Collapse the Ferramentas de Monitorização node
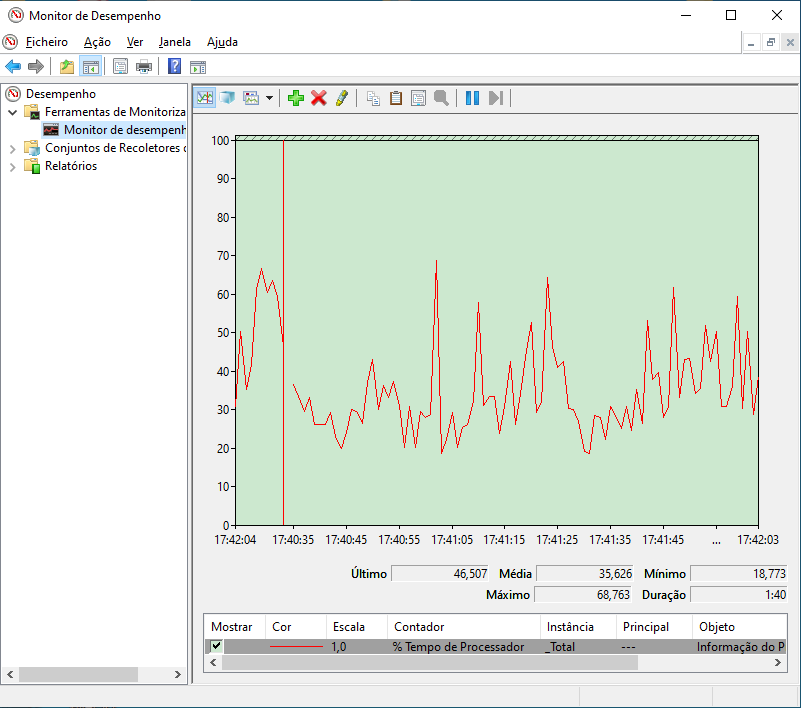Image resolution: width=801 pixels, height=708 pixels. (x=13, y=112)
